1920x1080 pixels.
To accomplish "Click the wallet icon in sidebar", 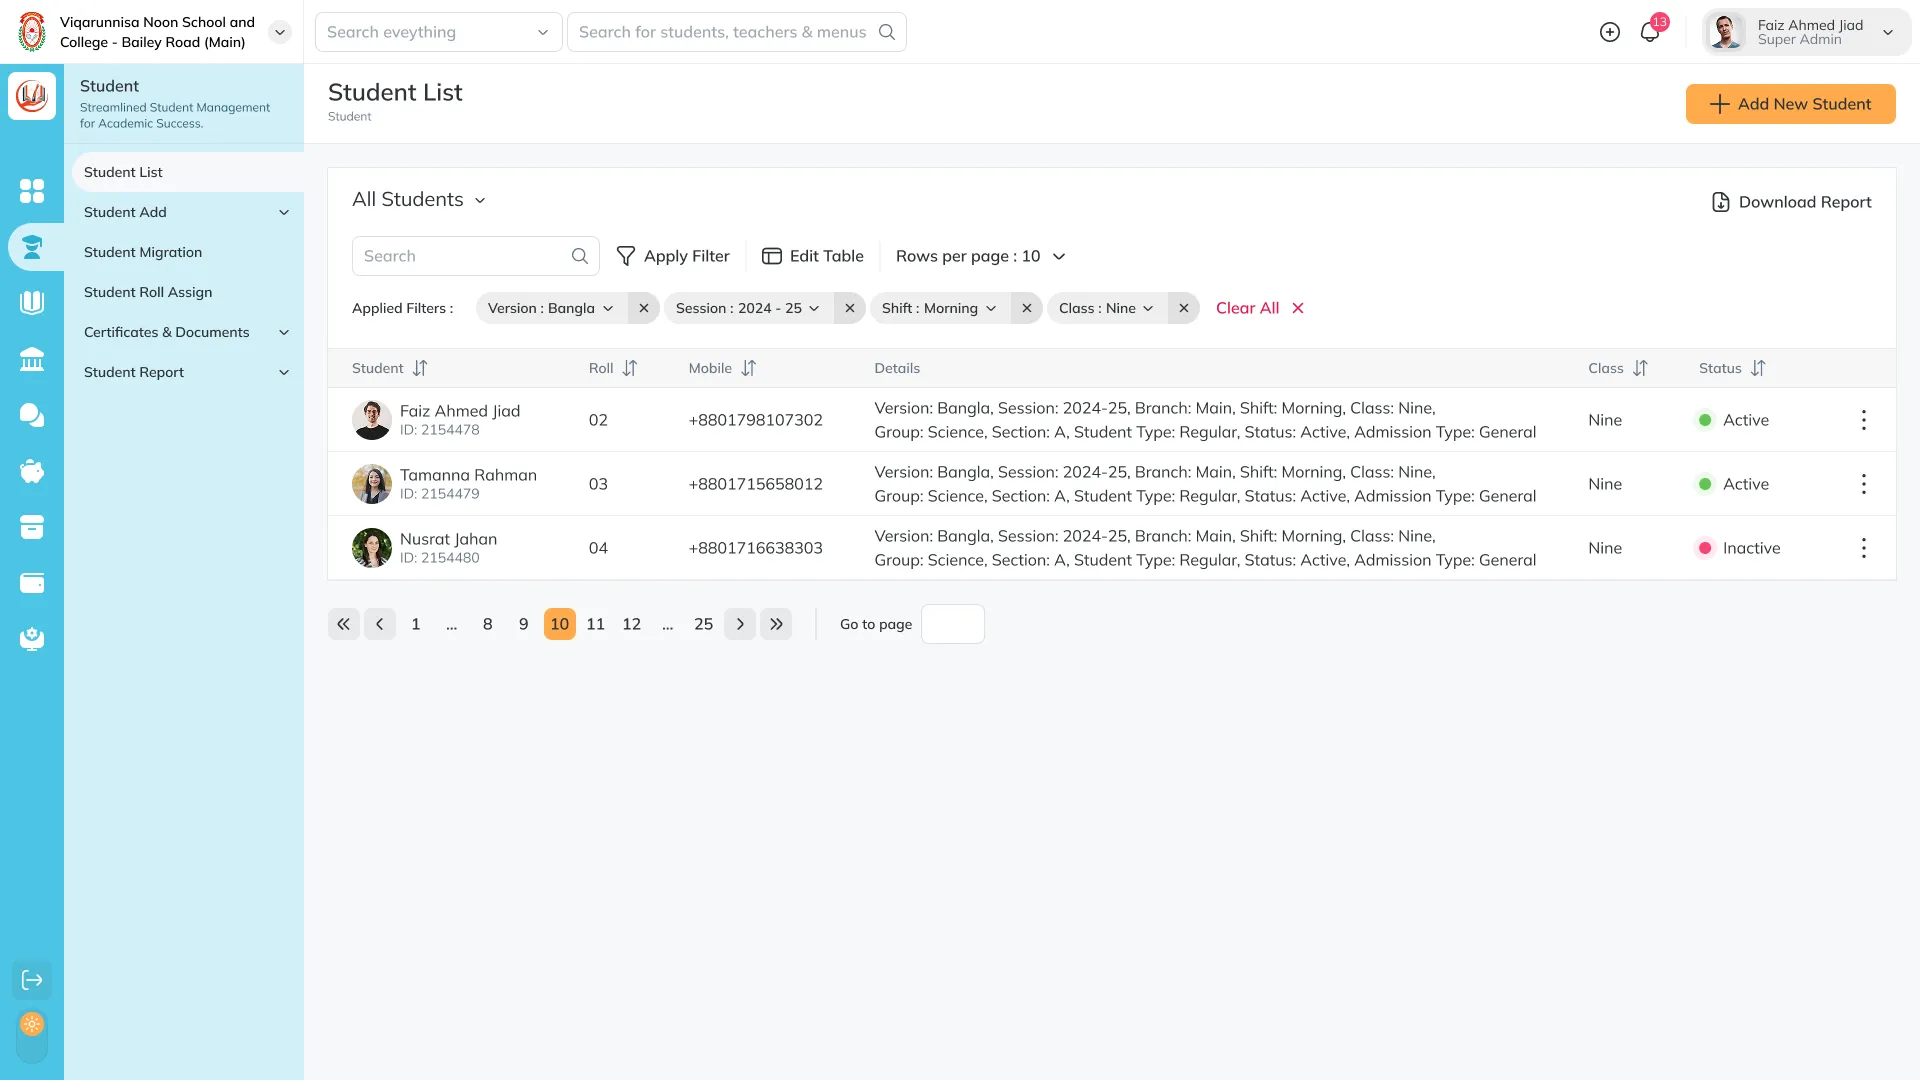I will pos(32,583).
